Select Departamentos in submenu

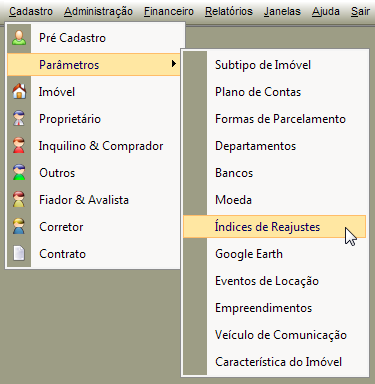pos(275,146)
